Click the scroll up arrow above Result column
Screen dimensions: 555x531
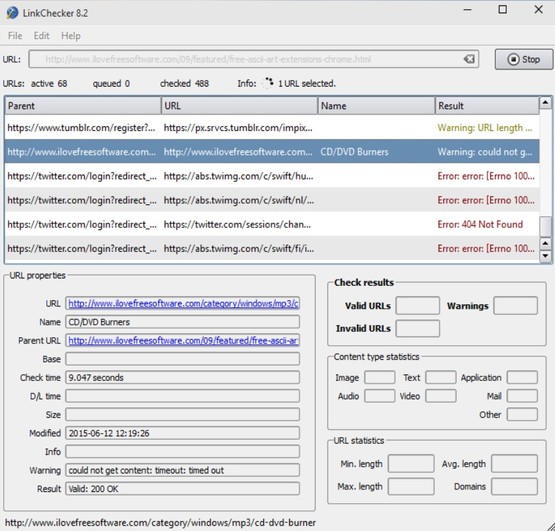pyautogui.click(x=545, y=103)
